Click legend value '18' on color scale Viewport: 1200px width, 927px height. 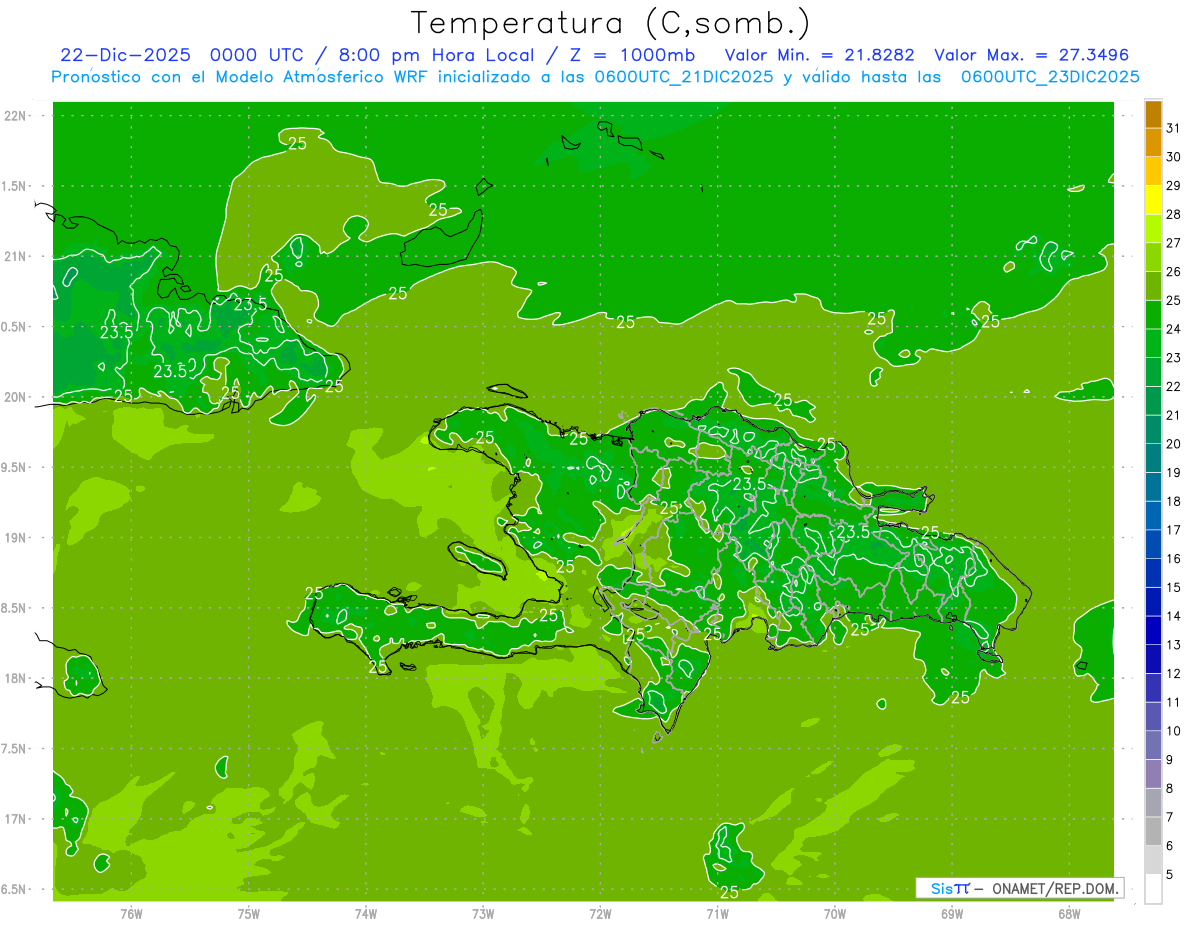[x=1174, y=501]
